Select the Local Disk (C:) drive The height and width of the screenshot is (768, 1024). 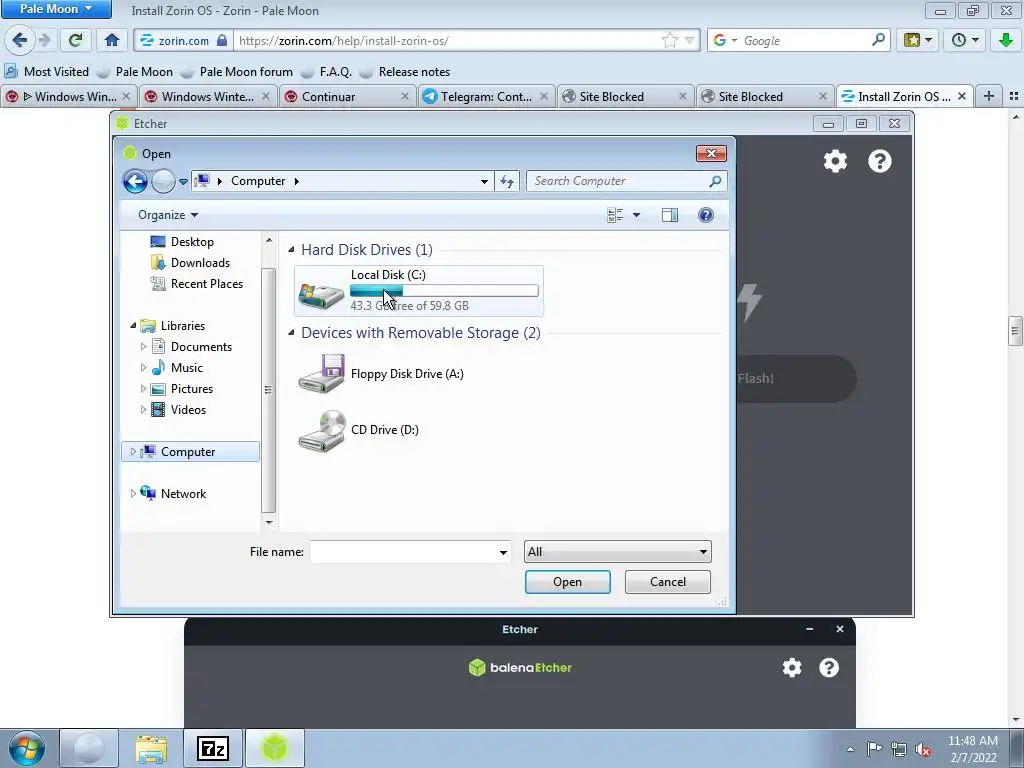419,291
